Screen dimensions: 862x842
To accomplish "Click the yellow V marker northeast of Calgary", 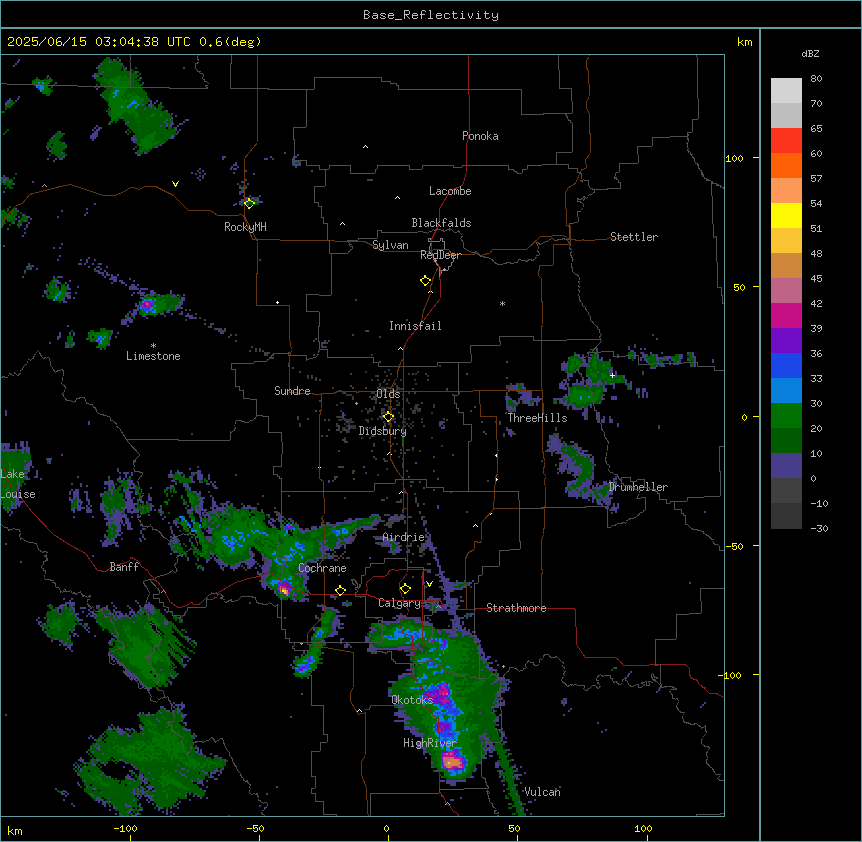I will (x=429, y=584).
